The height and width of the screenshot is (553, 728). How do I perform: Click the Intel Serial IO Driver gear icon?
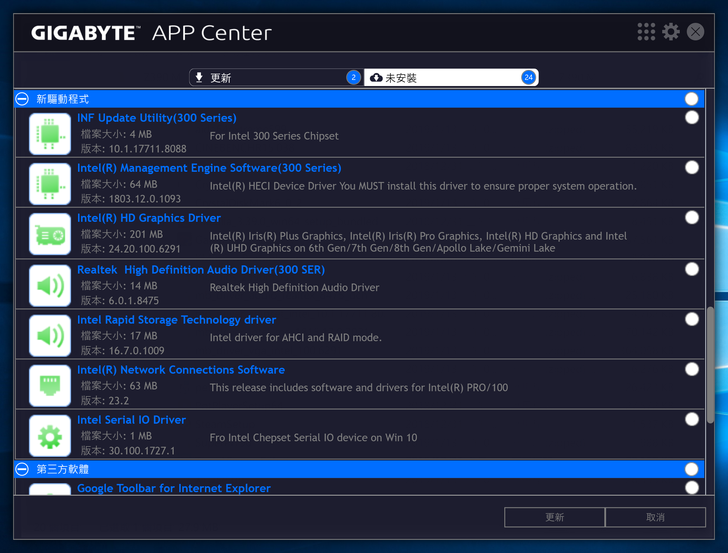(50, 435)
